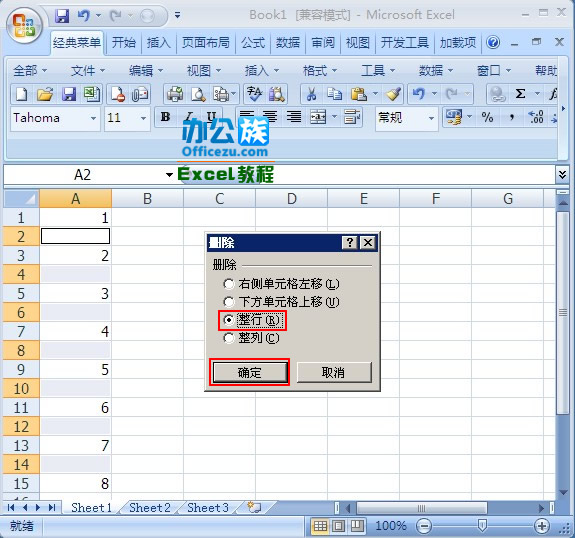Click the 确定 button
The height and width of the screenshot is (538, 575).
(250, 372)
